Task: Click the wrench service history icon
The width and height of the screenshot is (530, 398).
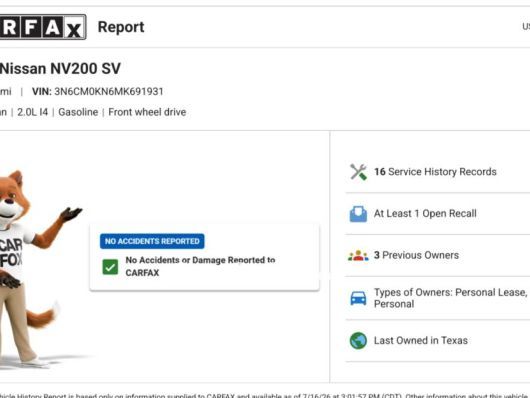Action: coord(358,172)
